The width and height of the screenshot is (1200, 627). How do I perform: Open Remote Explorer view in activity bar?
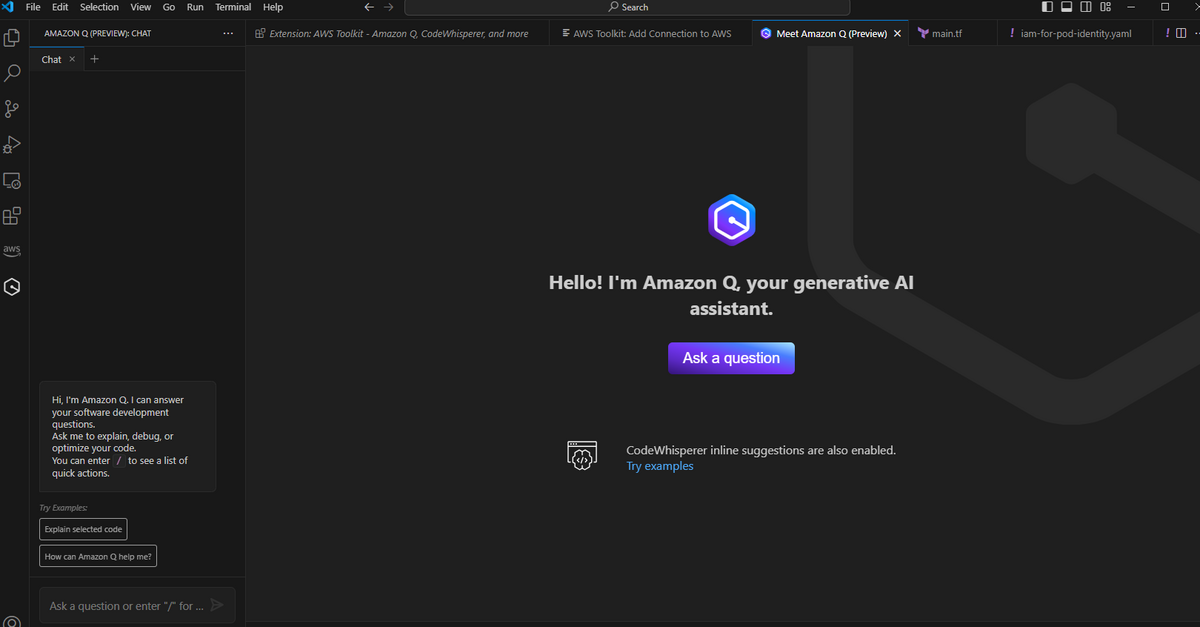(x=12, y=181)
